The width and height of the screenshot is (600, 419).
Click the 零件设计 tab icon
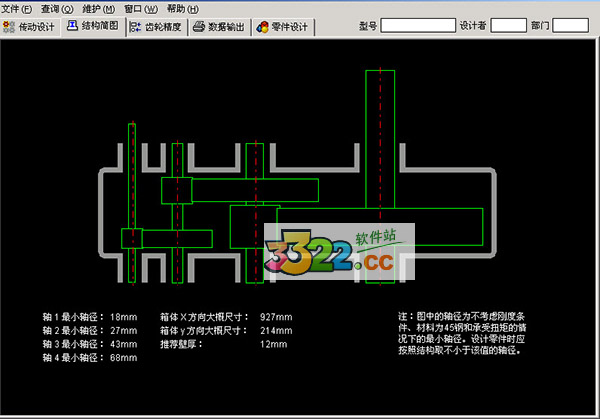tap(262, 27)
